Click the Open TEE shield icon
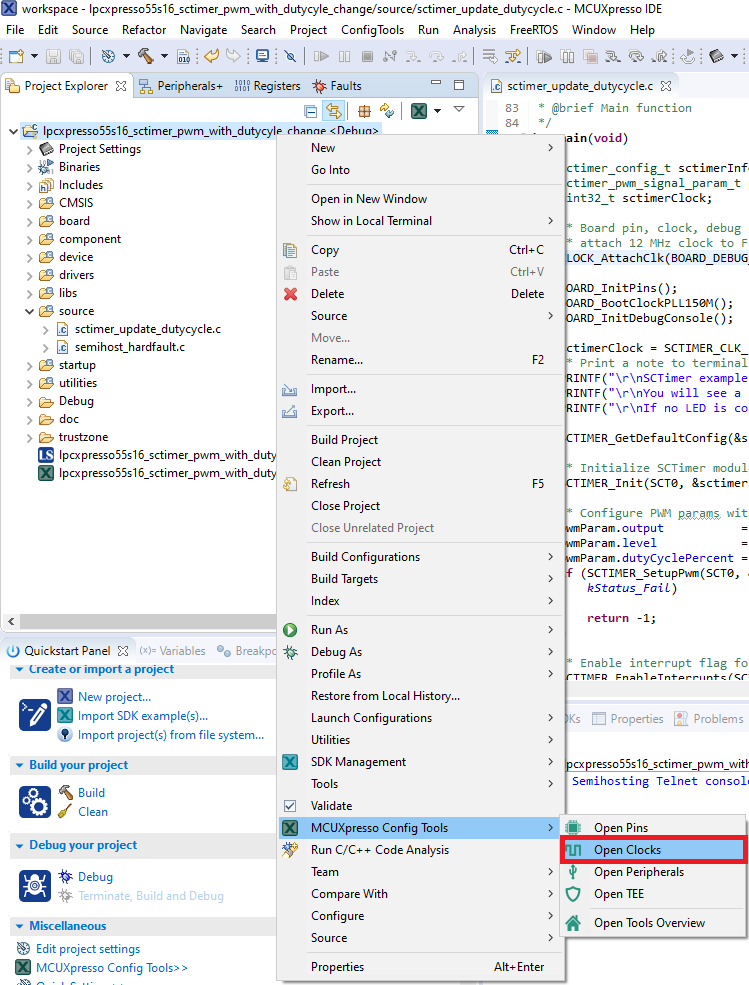This screenshot has width=749, height=985. (573, 894)
